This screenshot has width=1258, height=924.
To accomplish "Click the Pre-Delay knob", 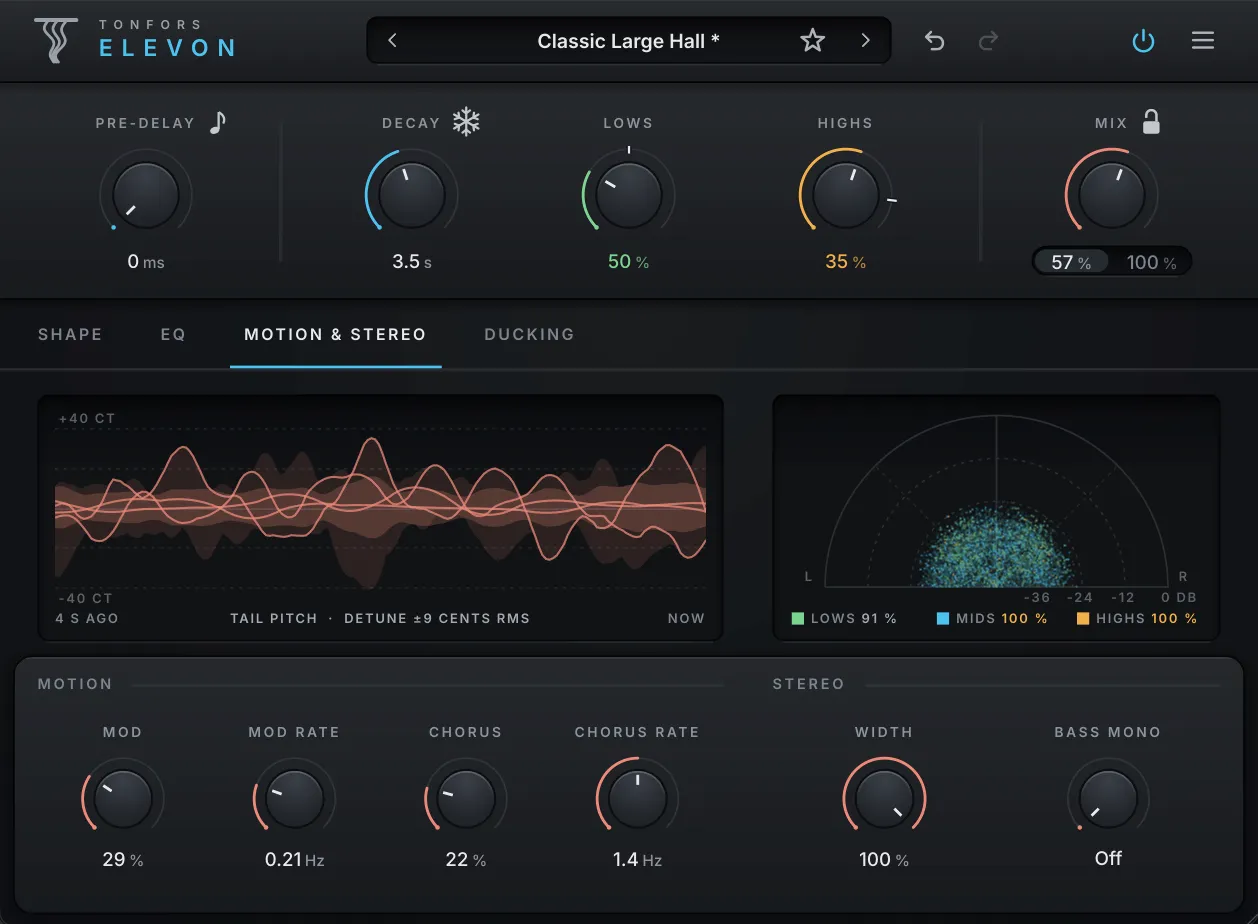I will tap(146, 194).
